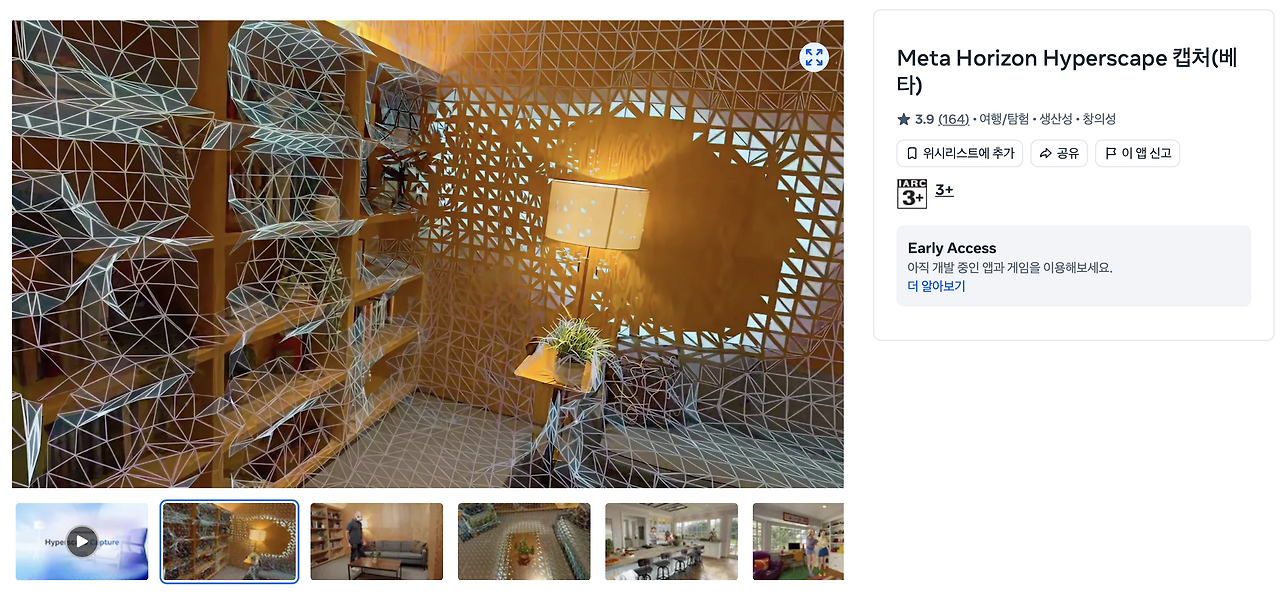Select the wireframe bookshelf room thumbnail
This screenshot has height=606, width=1280.
230,542
